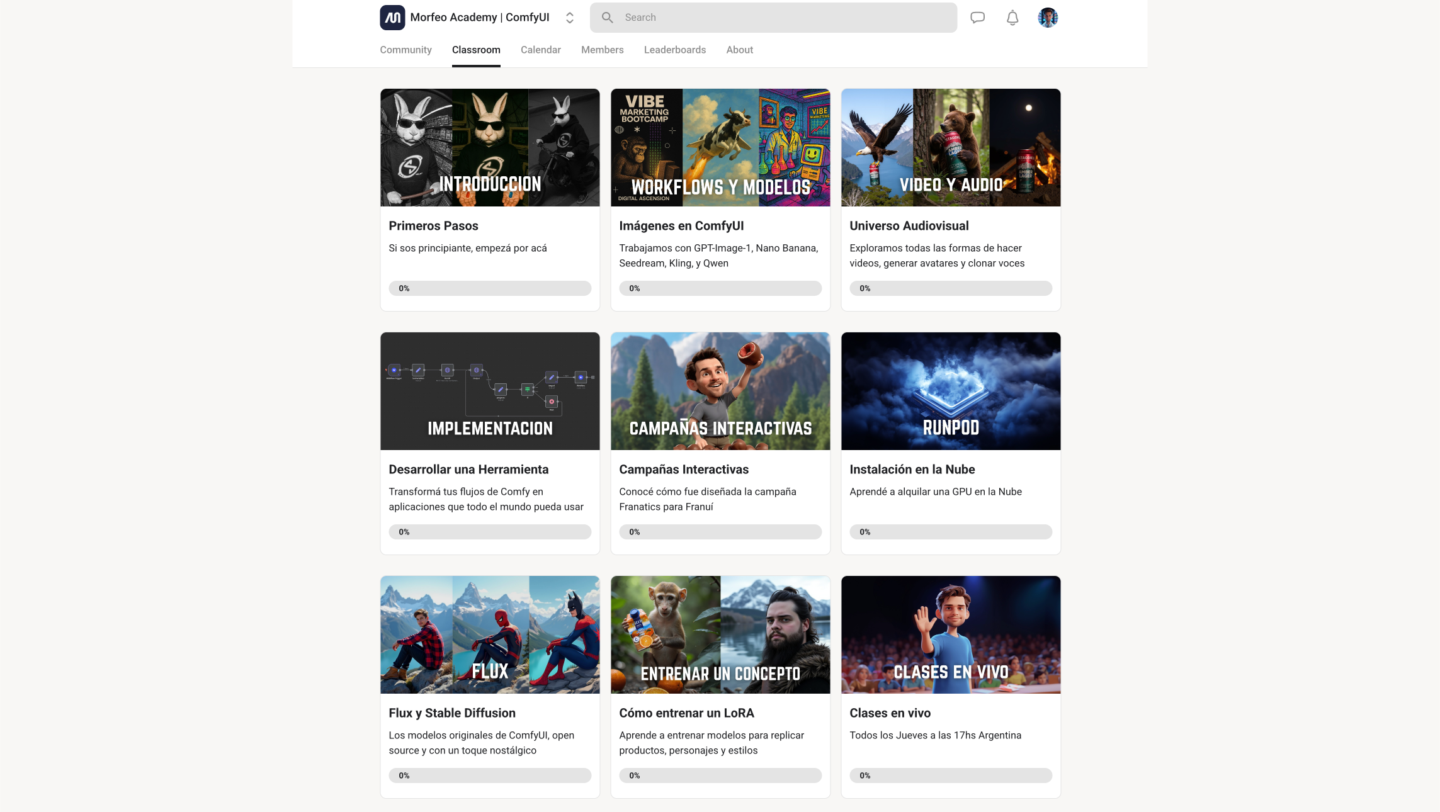Click the Universo Audiovisual progress bar
The width and height of the screenshot is (1440, 812).
951,288
